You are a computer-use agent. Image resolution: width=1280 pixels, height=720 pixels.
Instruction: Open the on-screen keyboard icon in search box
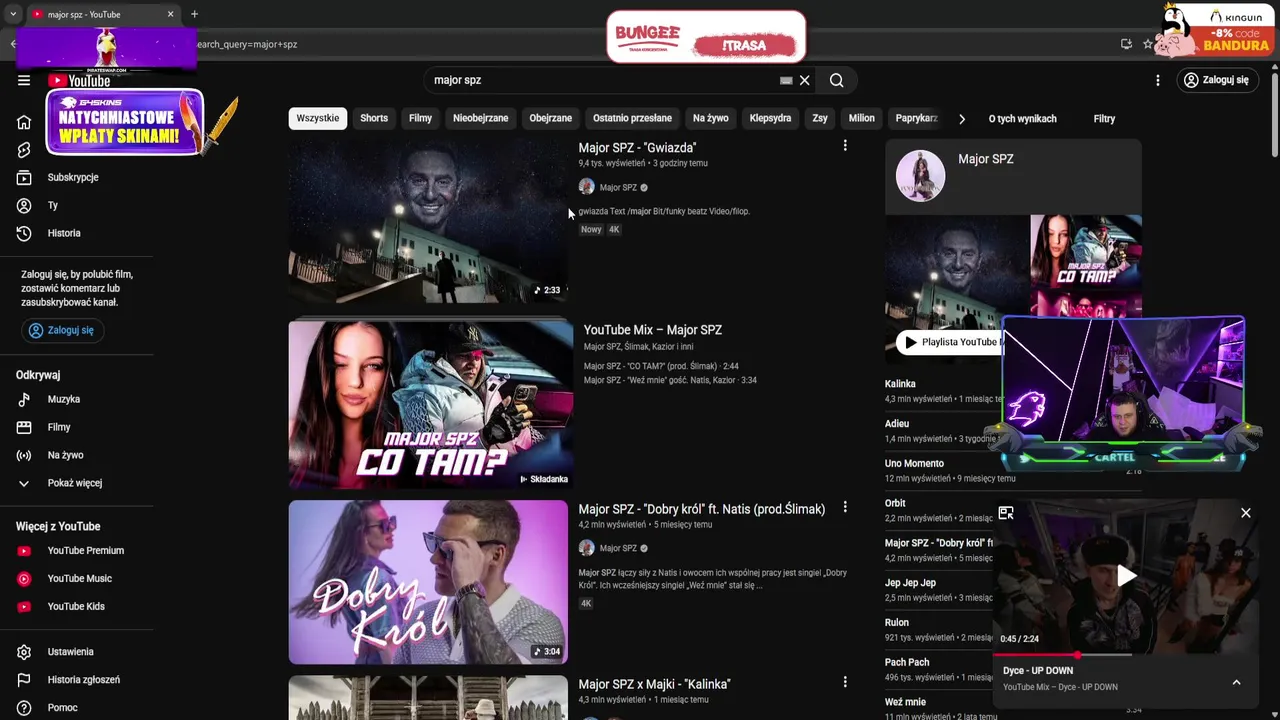coord(786,80)
